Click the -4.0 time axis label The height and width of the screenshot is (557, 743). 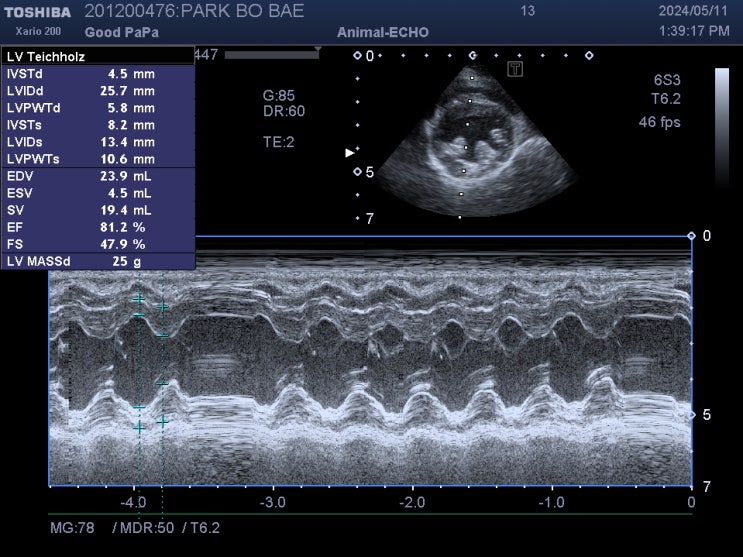tap(133, 502)
